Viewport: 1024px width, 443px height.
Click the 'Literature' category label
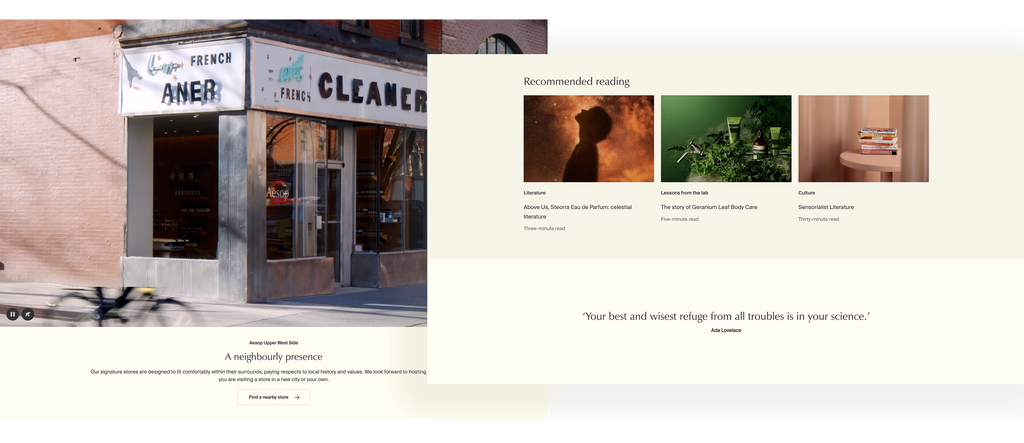534,193
